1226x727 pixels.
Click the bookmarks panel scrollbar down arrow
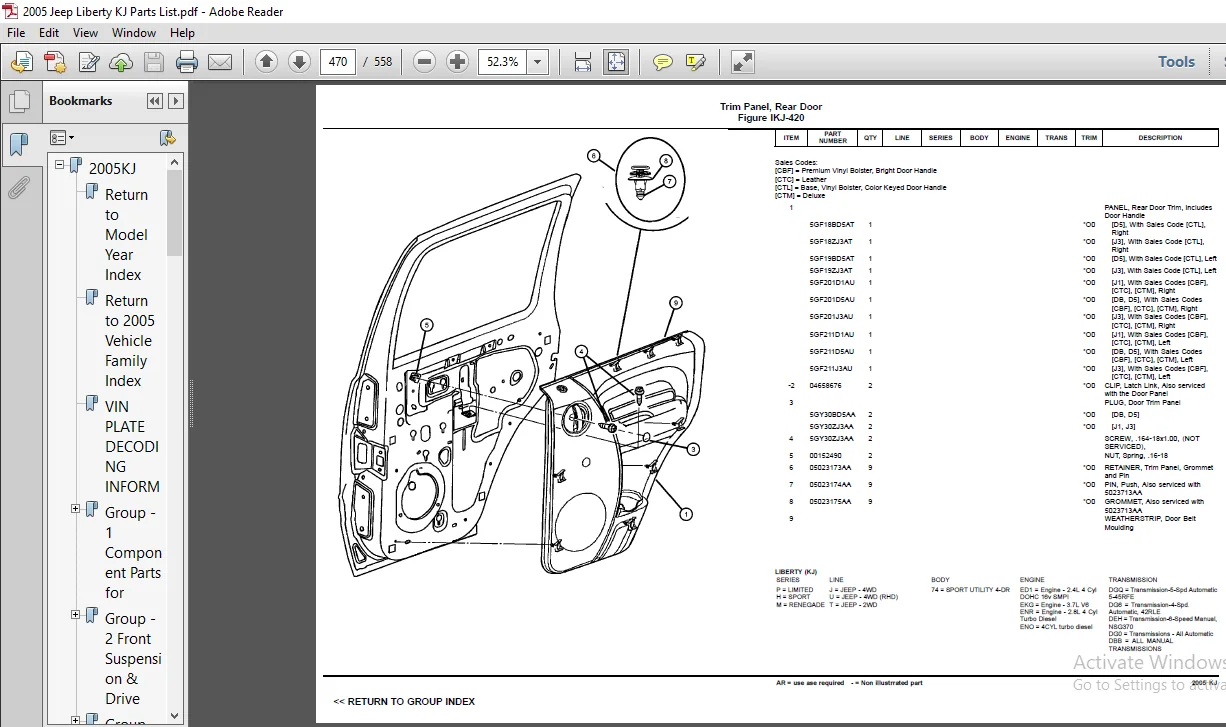click(x=175, y=715)
